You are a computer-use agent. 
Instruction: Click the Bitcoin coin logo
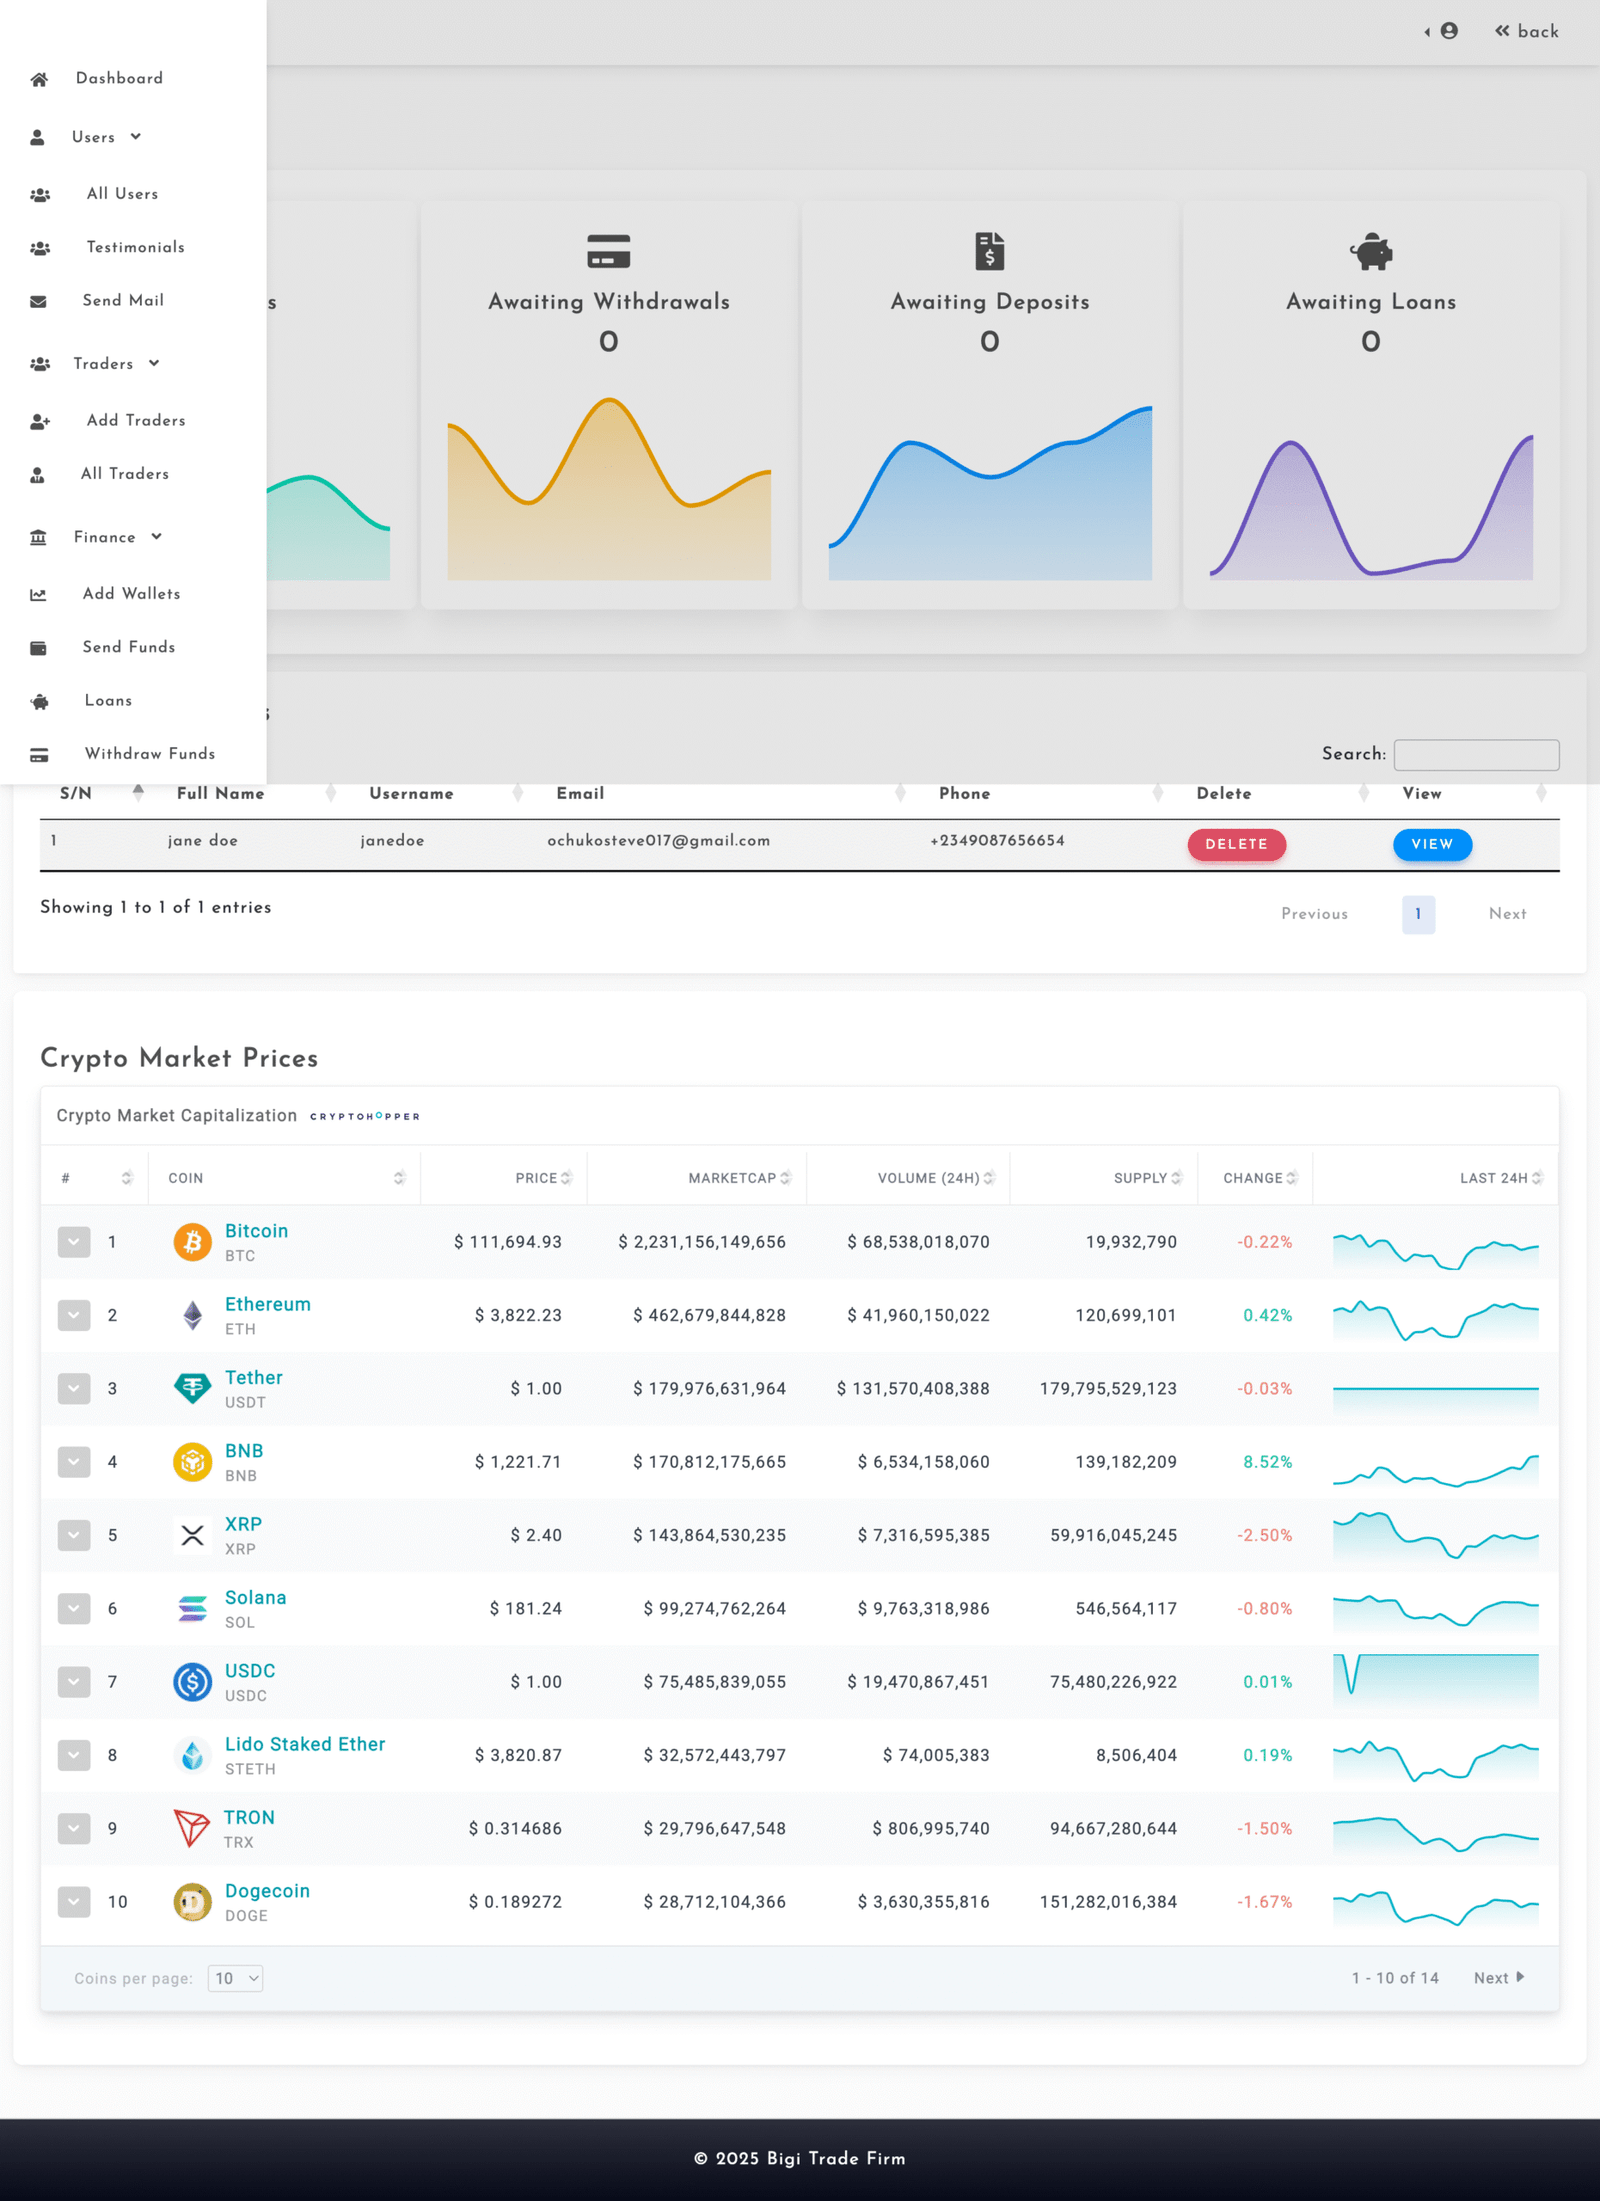point(192,1242)
